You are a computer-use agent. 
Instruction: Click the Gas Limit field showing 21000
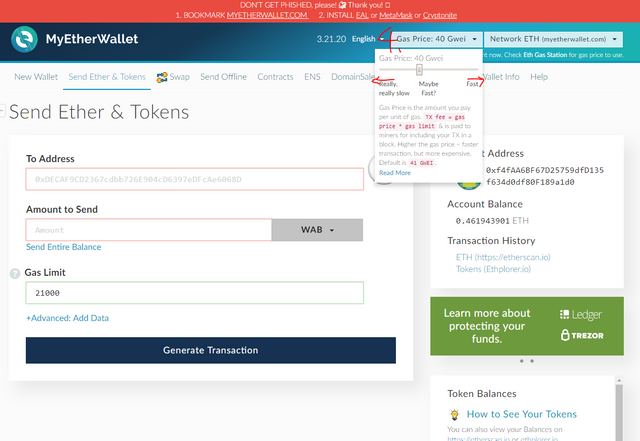point(195,293)
